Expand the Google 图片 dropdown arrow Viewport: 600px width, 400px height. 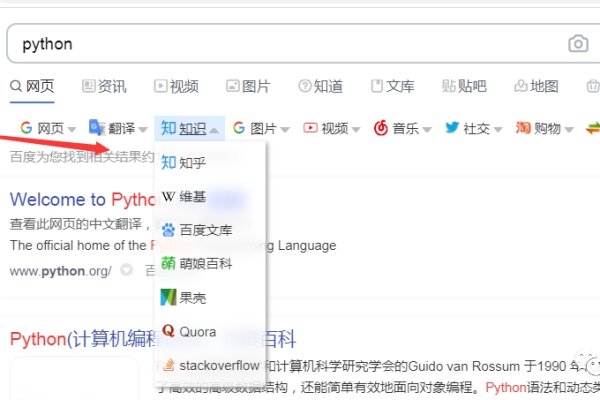(285, 130)
